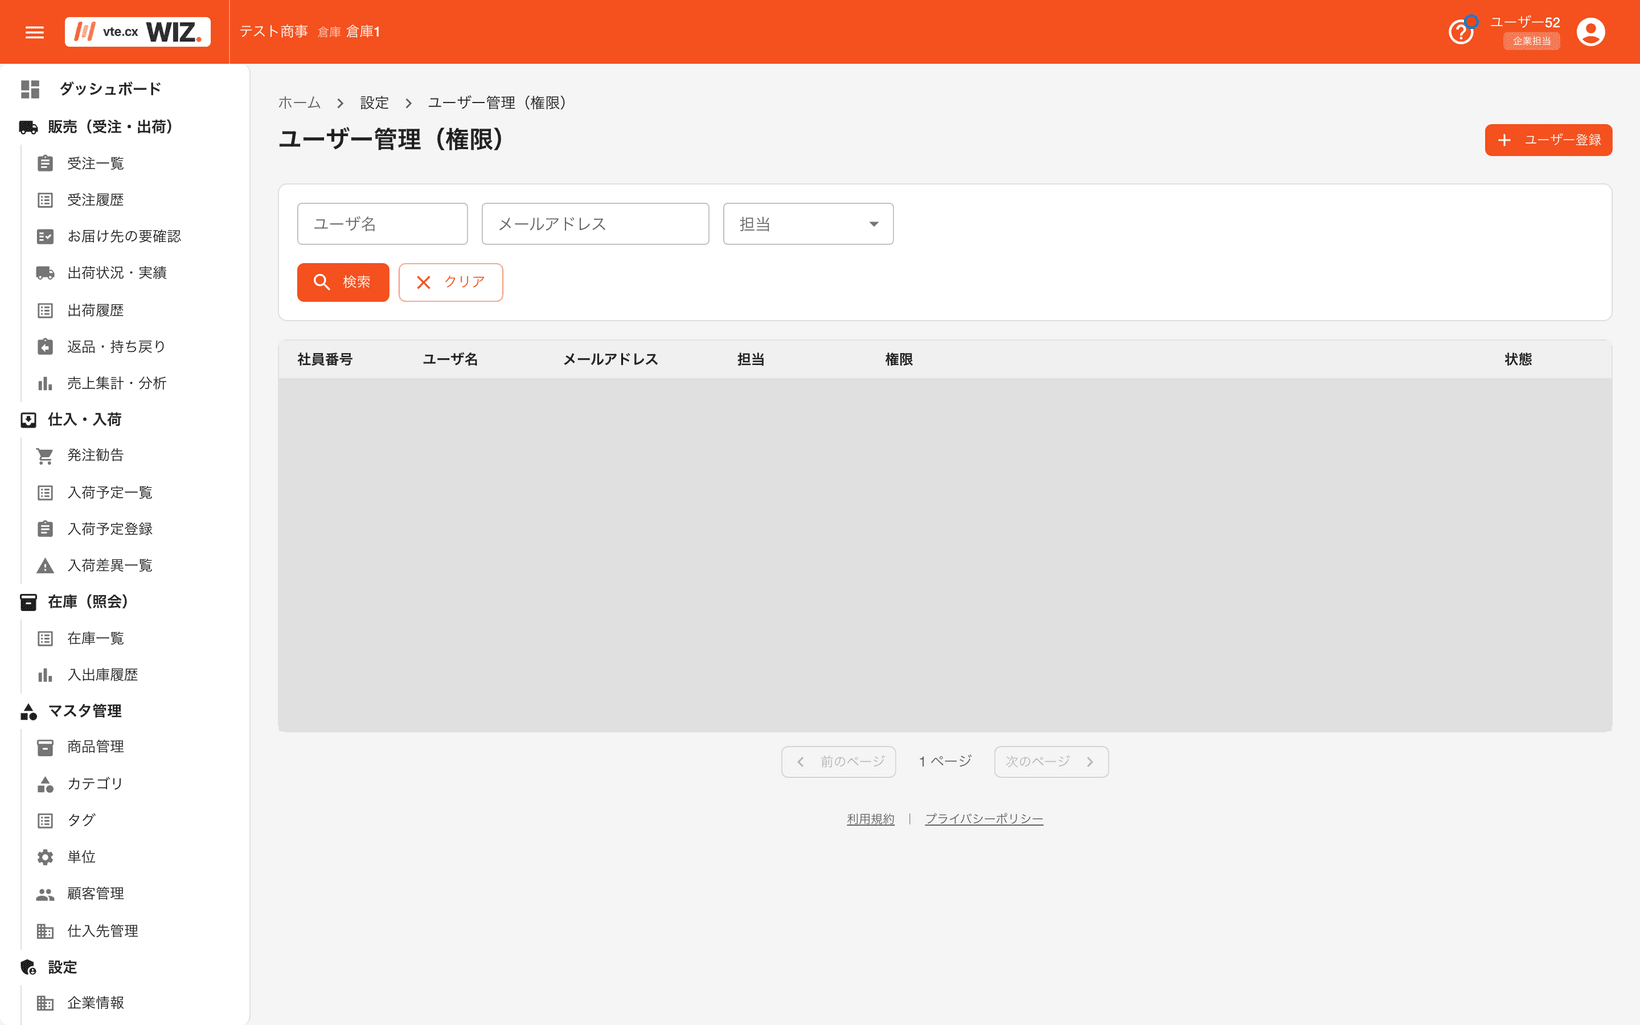This screenshot has width=1640, height=1025.
Task: Select the 設定 section in the sidebar
Action: coord(62,967)
